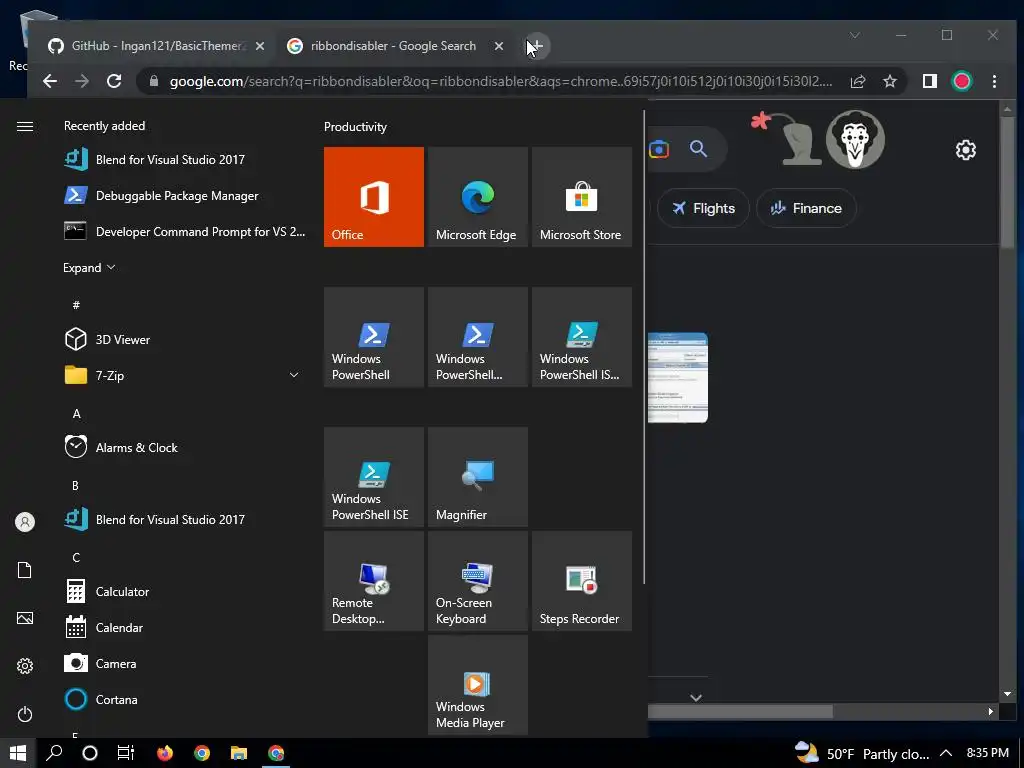Screen dimensions: 1024x768
Task: Open Developer Command Prompt for VS
Action: coord(183,231)
